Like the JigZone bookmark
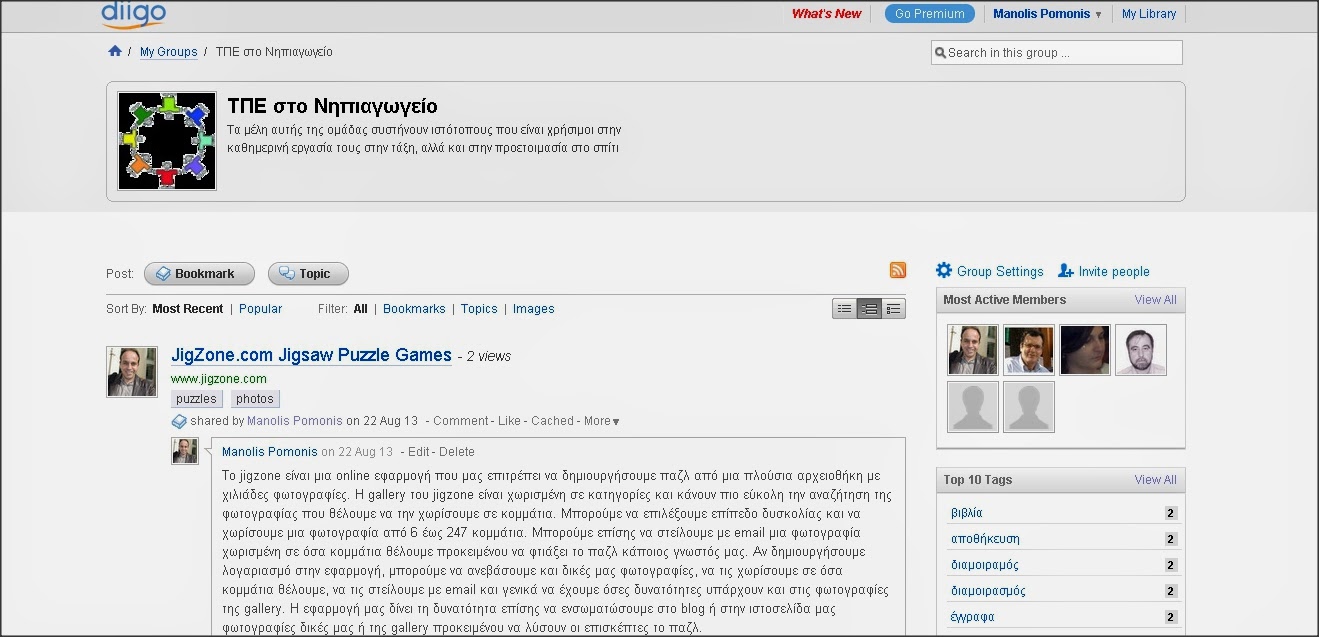Image resolution: width=1319 pixels, height=637 pixels. (x=509, y=421)
